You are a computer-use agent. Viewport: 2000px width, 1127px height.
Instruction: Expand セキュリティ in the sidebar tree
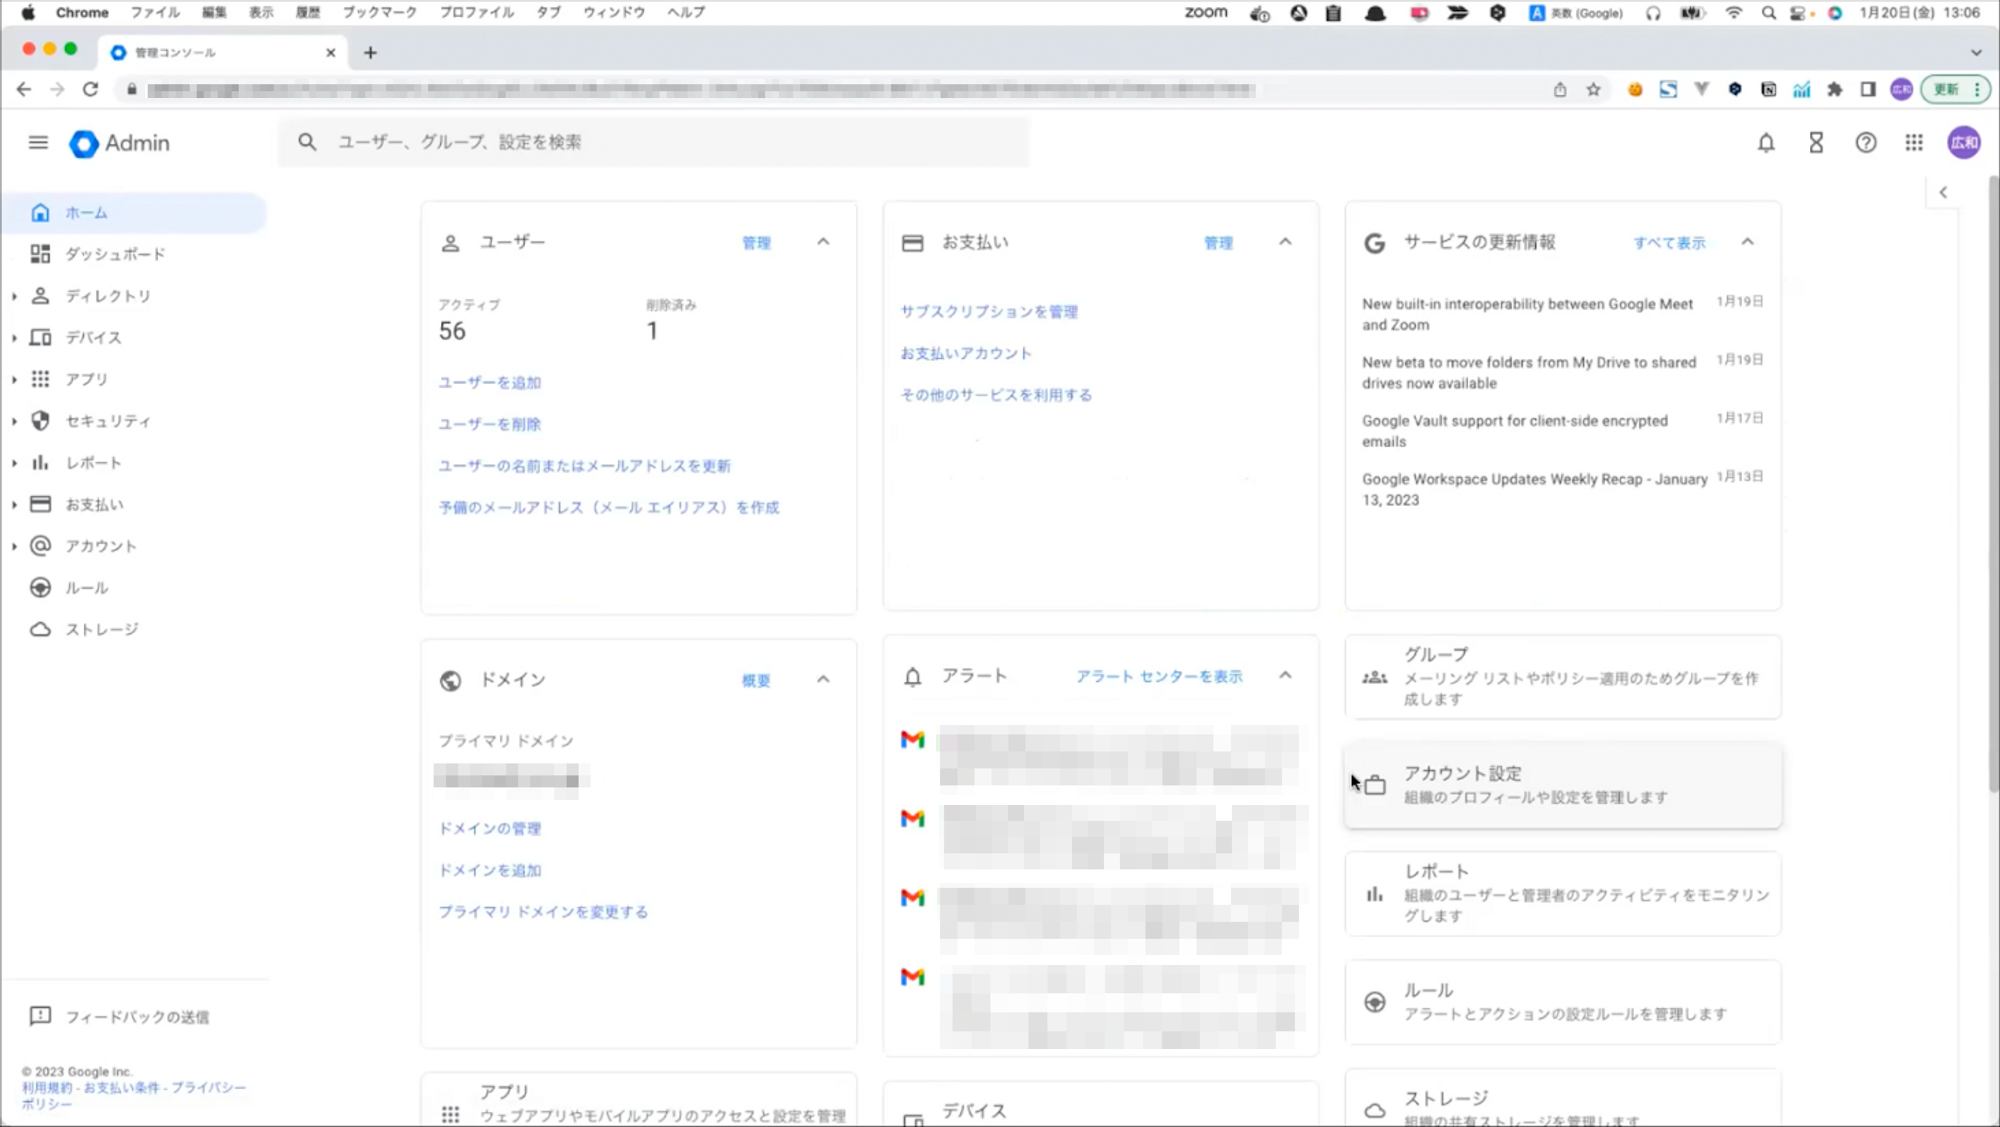pyautogui.click(x=14, y=421)
